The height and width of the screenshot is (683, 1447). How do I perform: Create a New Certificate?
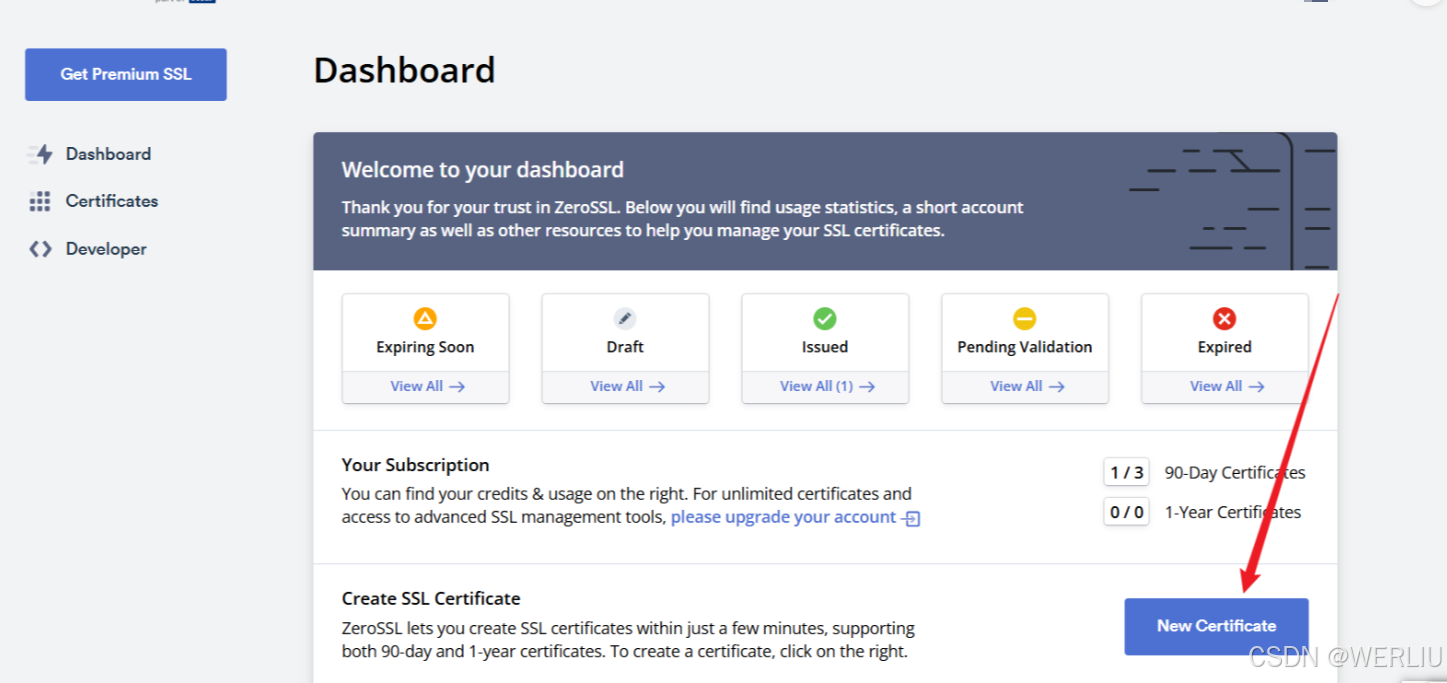(x=1216, y=626)
